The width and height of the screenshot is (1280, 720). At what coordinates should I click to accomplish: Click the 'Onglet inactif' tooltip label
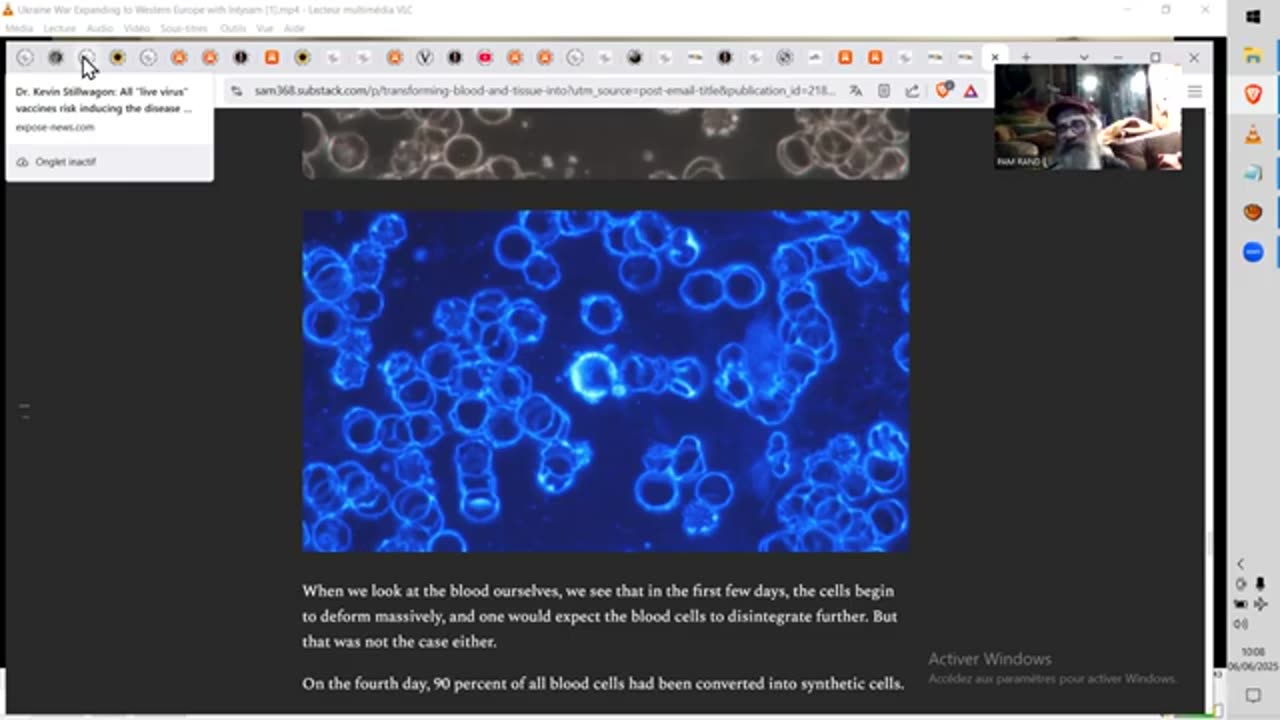[66, 161]
